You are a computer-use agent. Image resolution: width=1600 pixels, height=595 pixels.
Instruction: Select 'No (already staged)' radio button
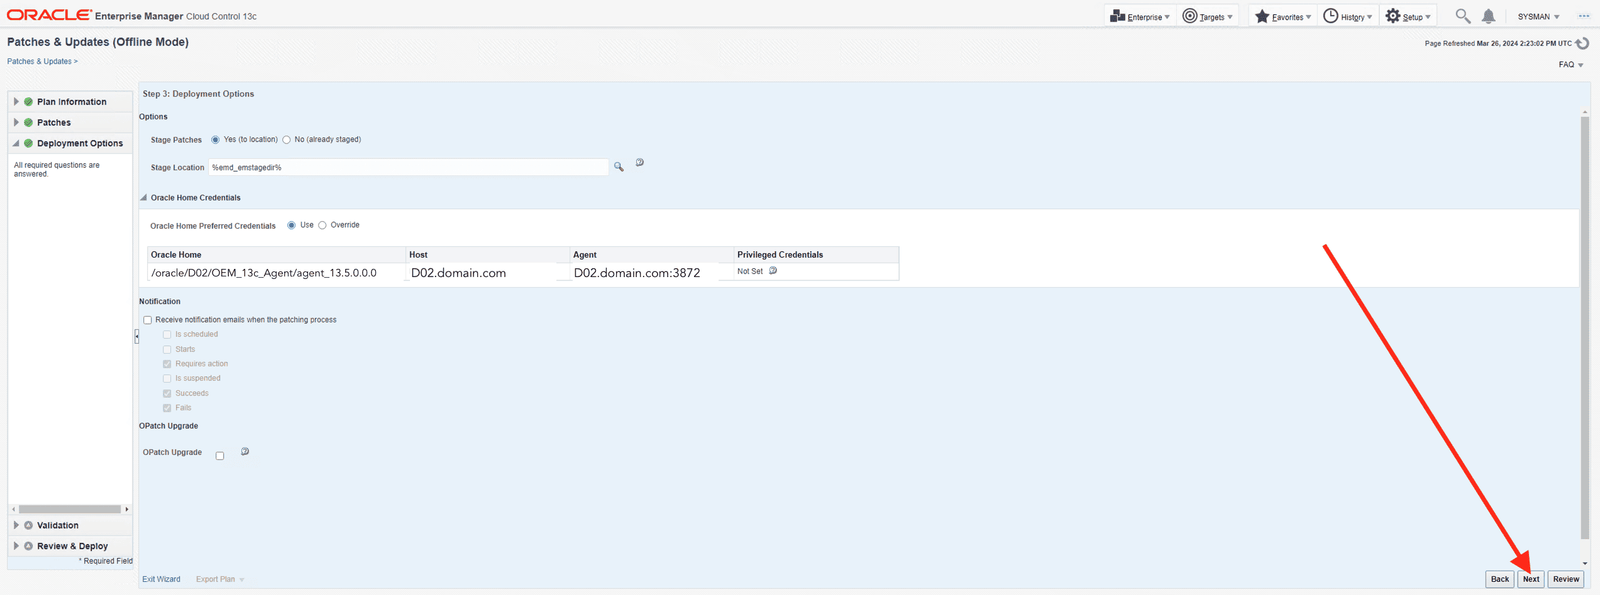287,140
